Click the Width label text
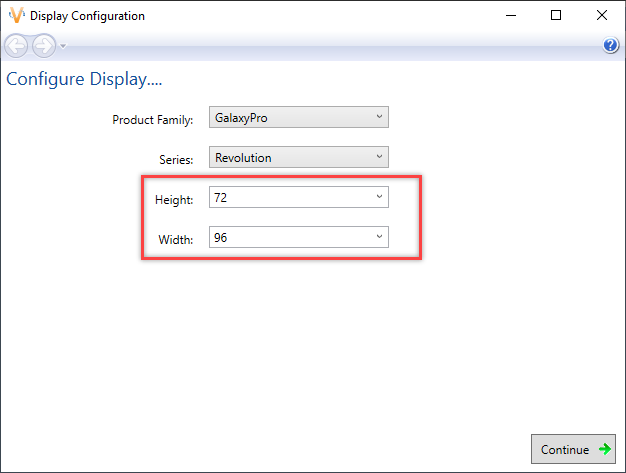Image resolution: width=626 pixels, height=473 pixels. (176, 240)
